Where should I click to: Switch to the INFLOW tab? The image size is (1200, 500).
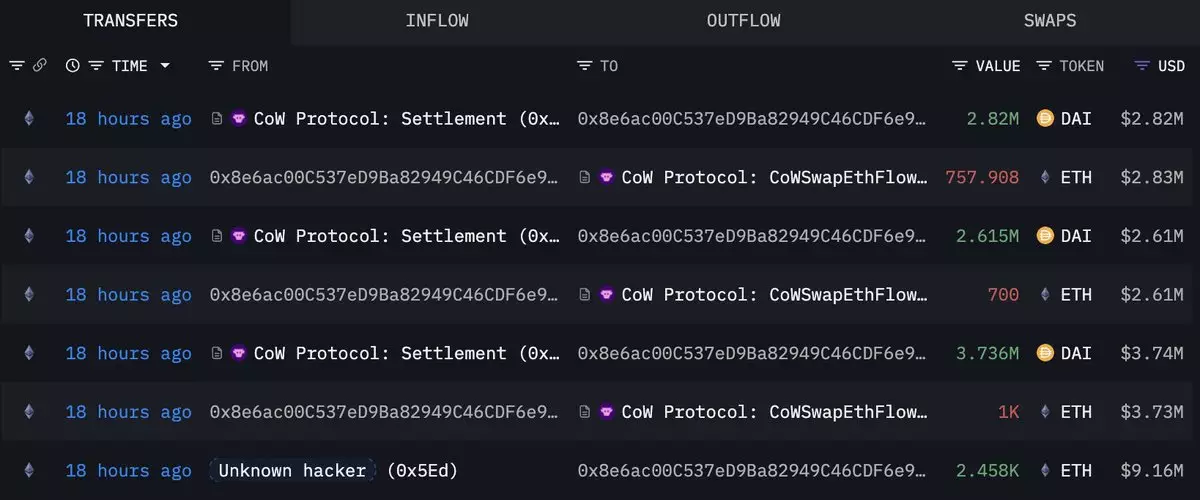[437, 21]
